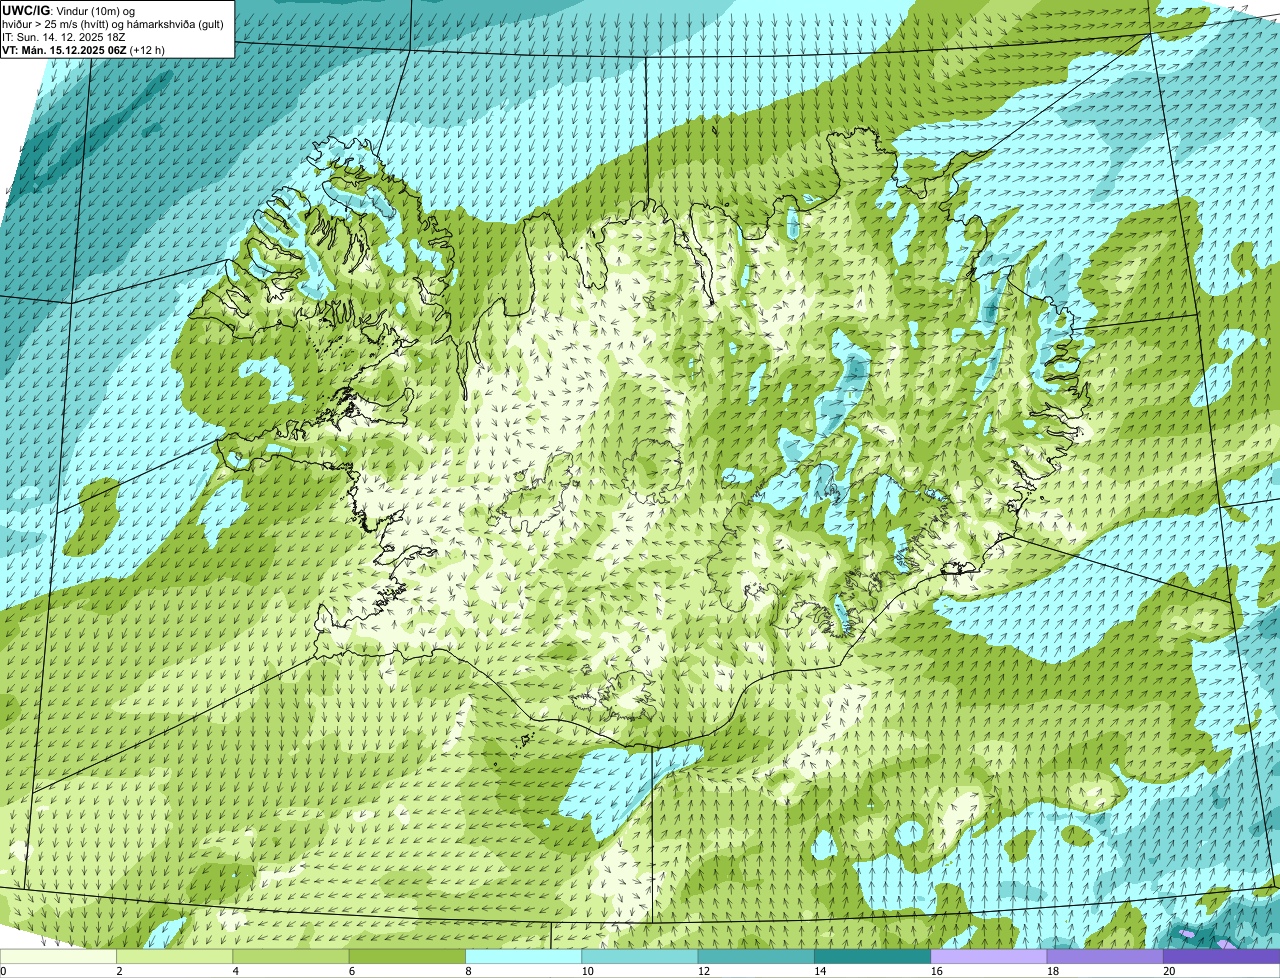Viewport: 1280px width, 978px height.
Task: Click the 0–2 m/s pale yellow legend swatch
Action: 58,956
